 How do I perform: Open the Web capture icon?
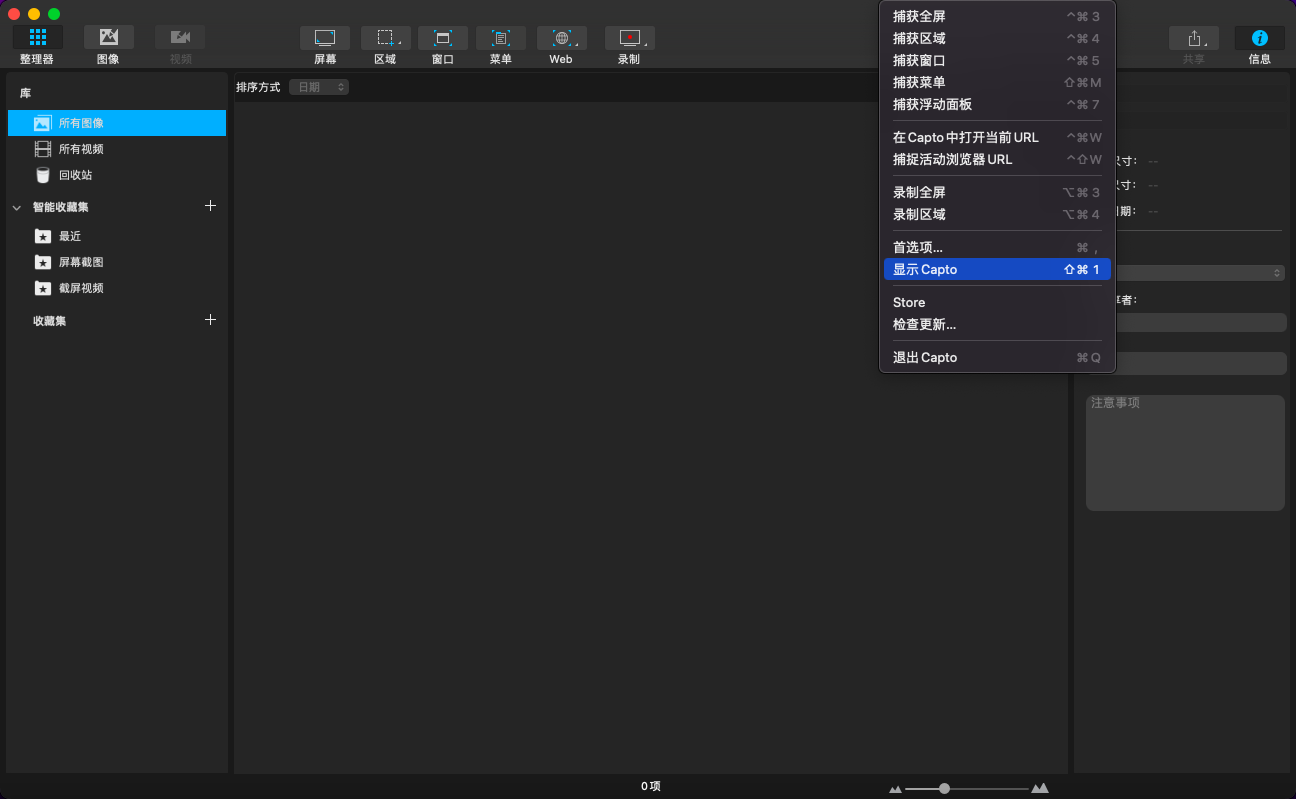coord(561,38)
